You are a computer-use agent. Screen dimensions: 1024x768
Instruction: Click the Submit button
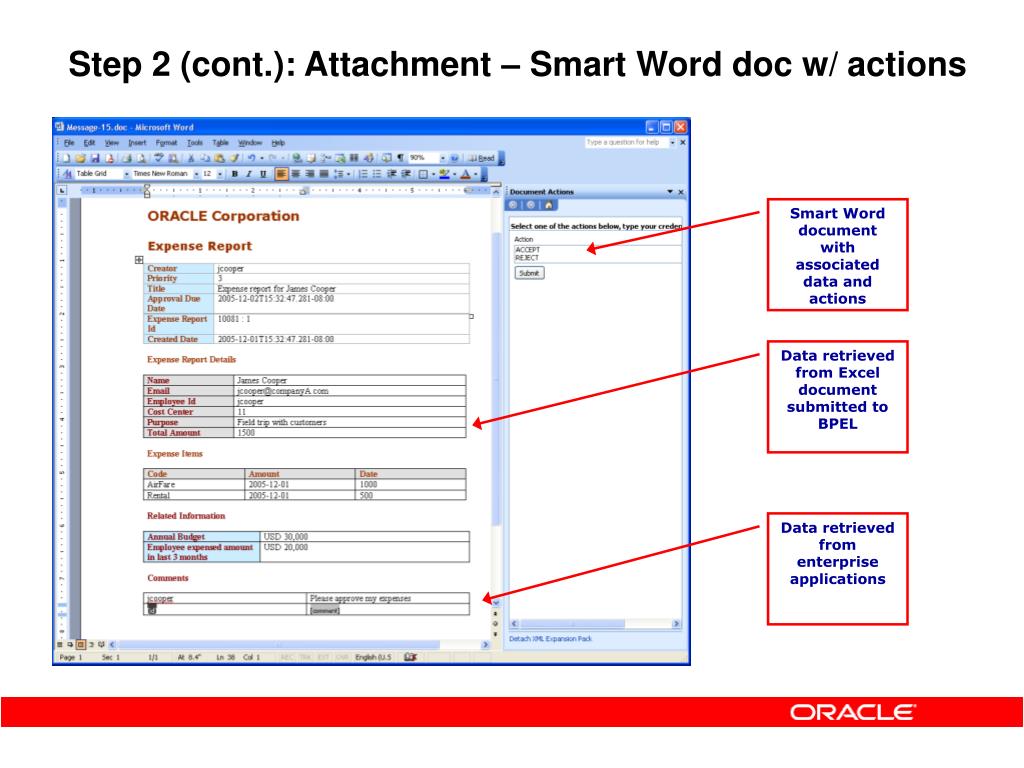[529, 273]
